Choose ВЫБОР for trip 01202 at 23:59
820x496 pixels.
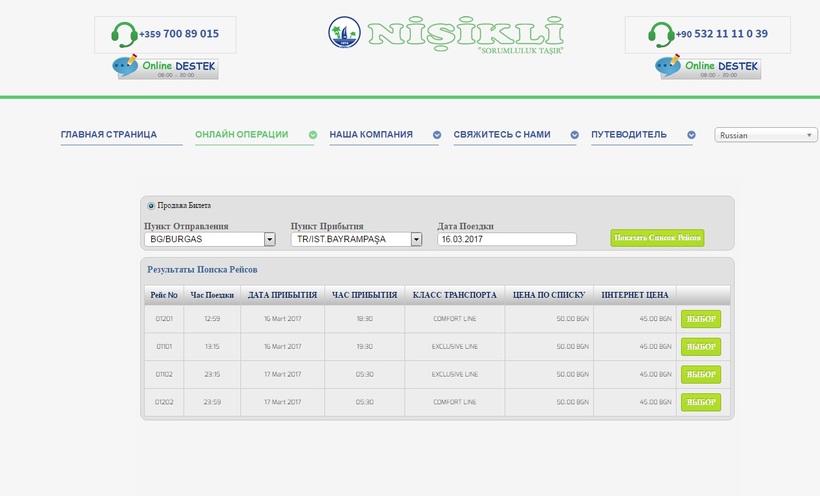[x=700, y=402]
